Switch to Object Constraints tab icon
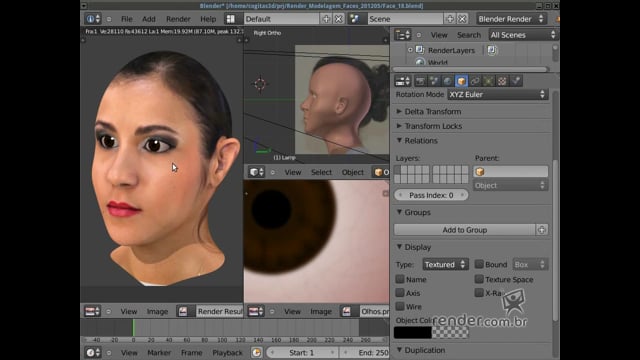Screen dimensions: 640x360 click(x=475, y=81)
